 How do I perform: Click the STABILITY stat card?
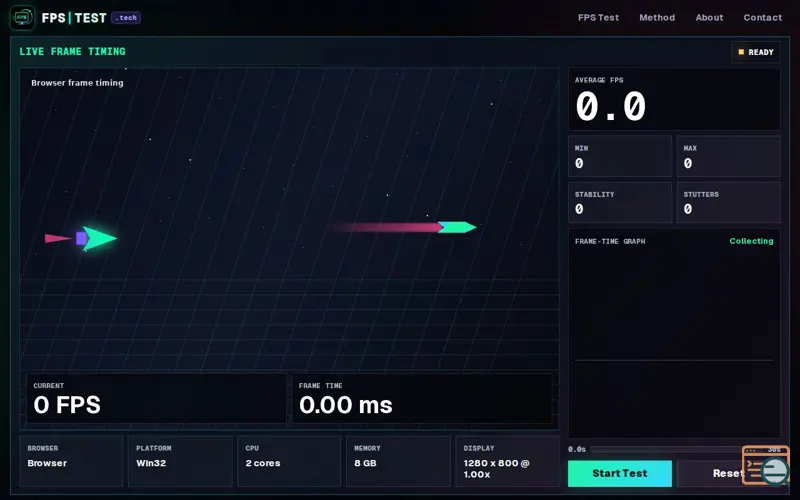(620, 203)
